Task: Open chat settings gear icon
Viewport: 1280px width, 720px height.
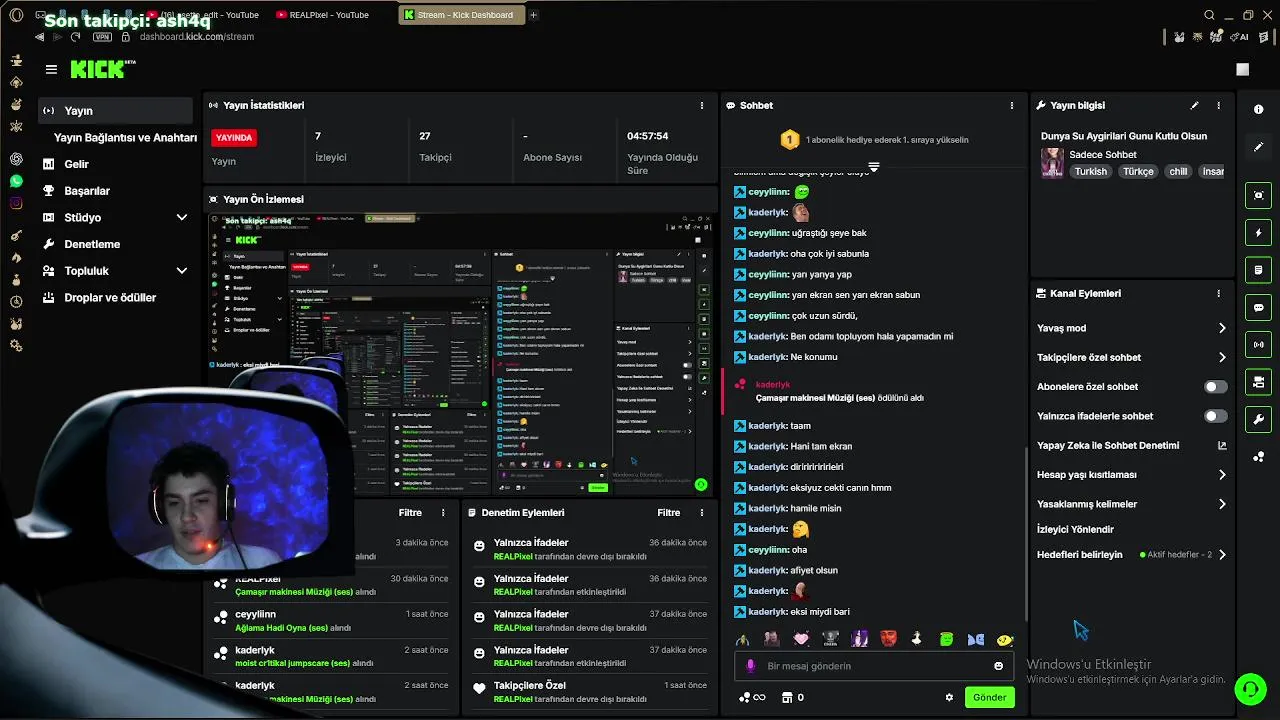Action: (949, 697)
